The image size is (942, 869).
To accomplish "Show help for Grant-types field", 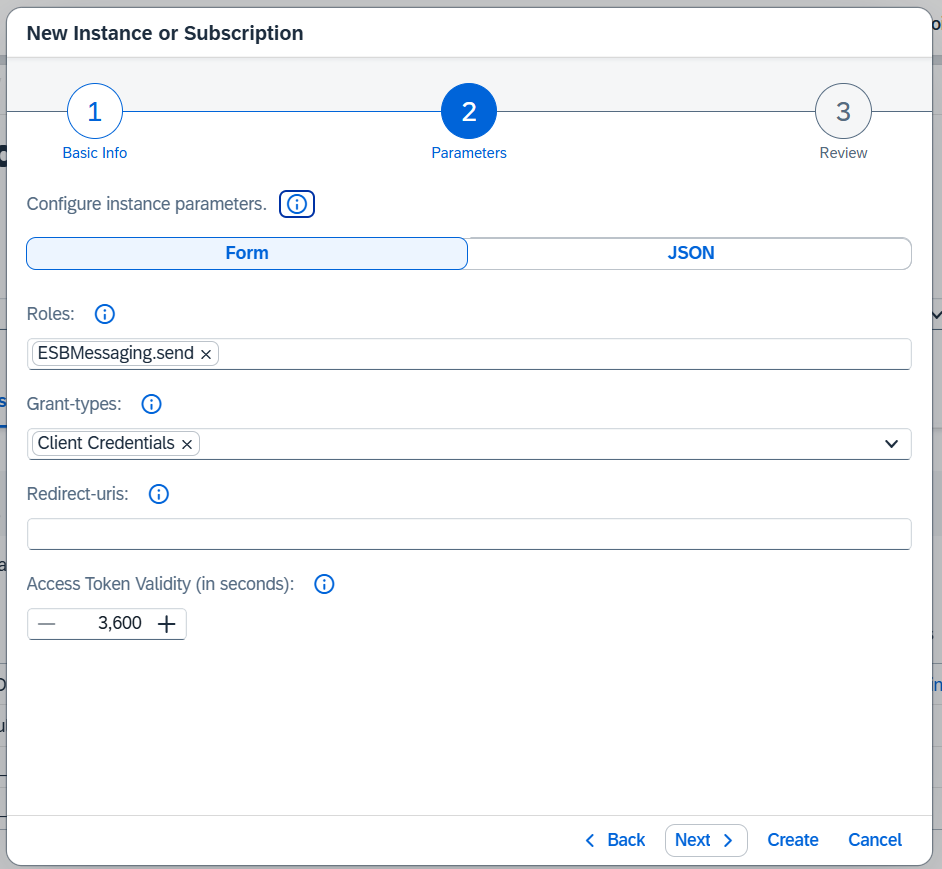I will 151,404.
